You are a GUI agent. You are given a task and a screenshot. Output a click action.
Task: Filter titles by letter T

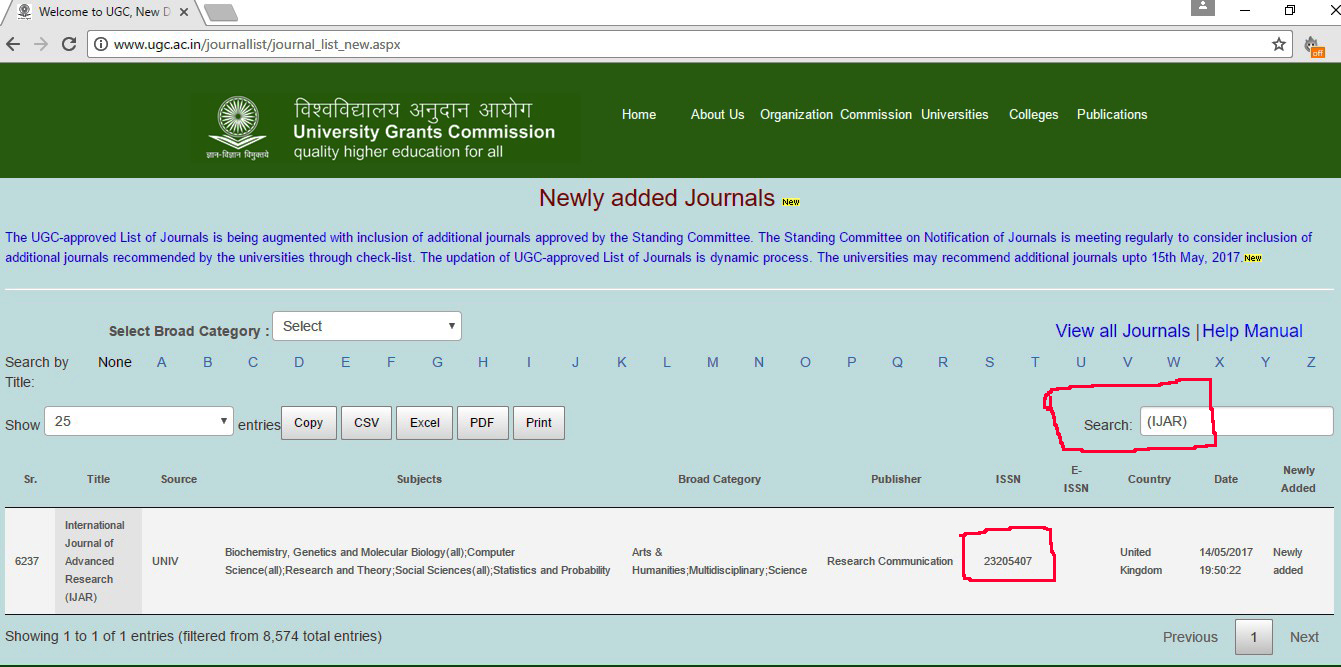point(1035,362)
